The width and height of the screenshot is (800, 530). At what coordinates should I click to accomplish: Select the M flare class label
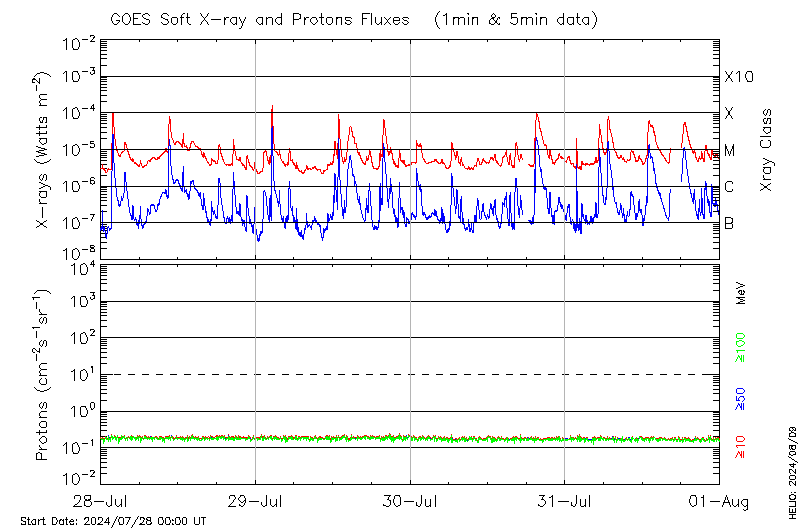pos(730,151)
